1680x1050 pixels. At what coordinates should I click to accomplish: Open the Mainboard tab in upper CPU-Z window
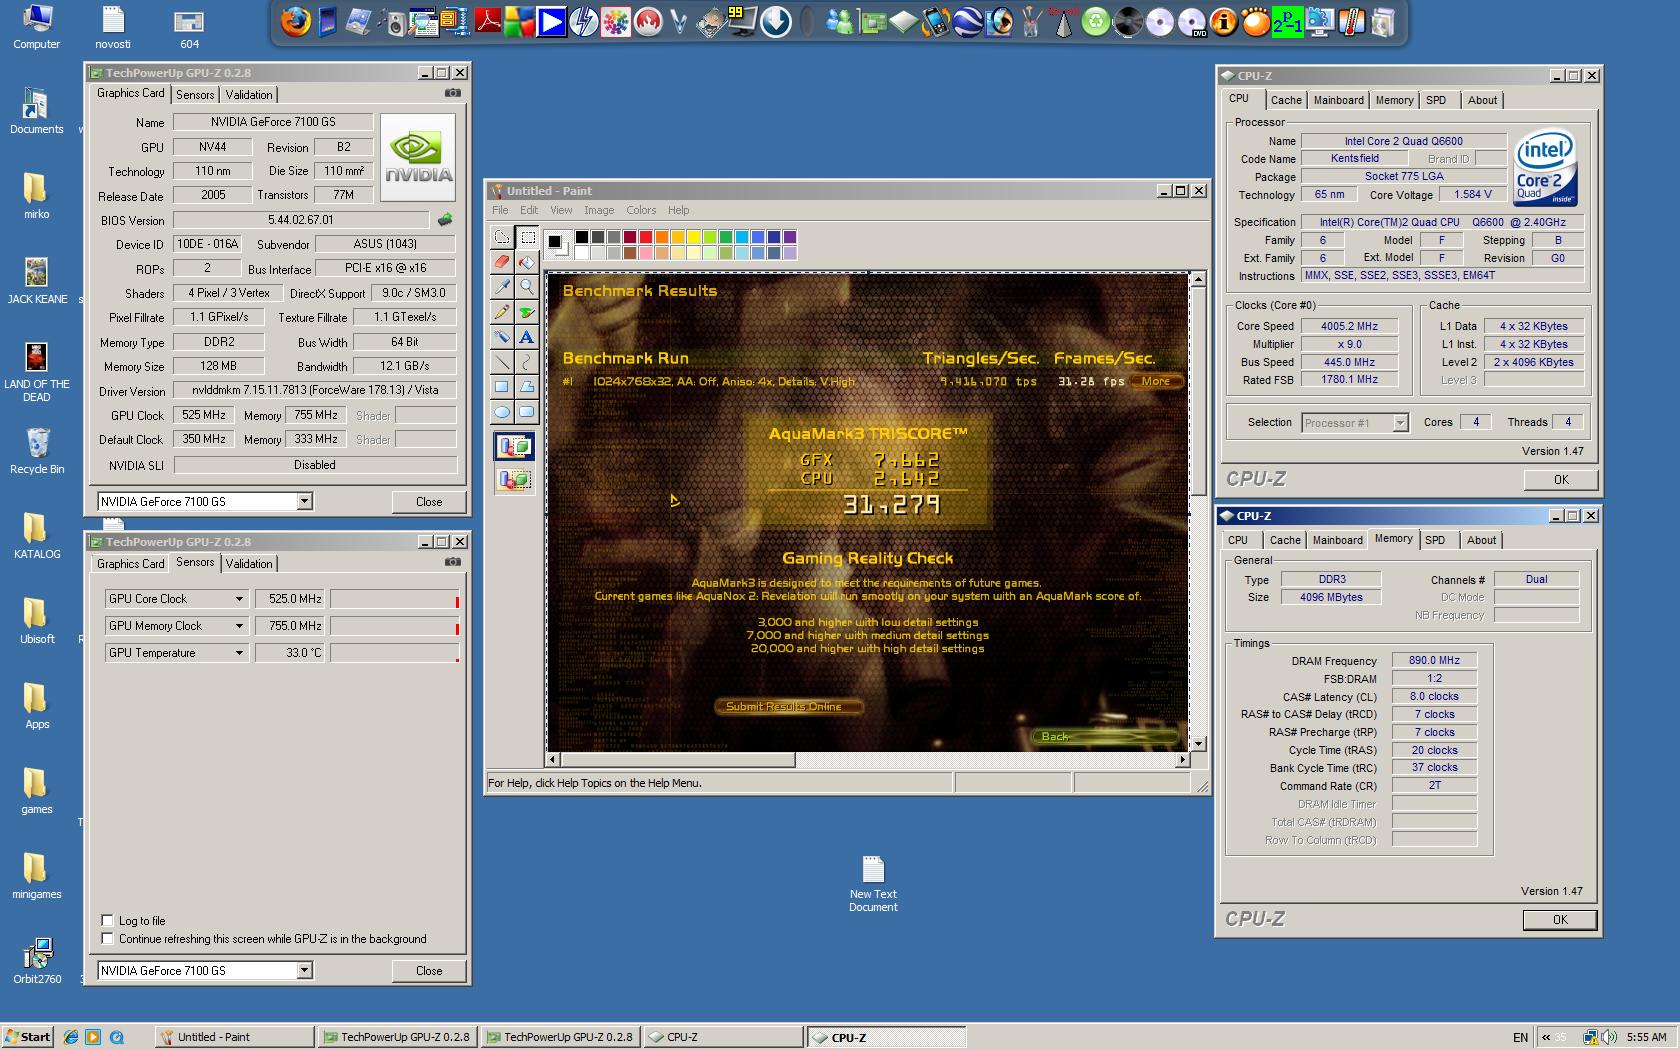click(x=1338, y=100)
